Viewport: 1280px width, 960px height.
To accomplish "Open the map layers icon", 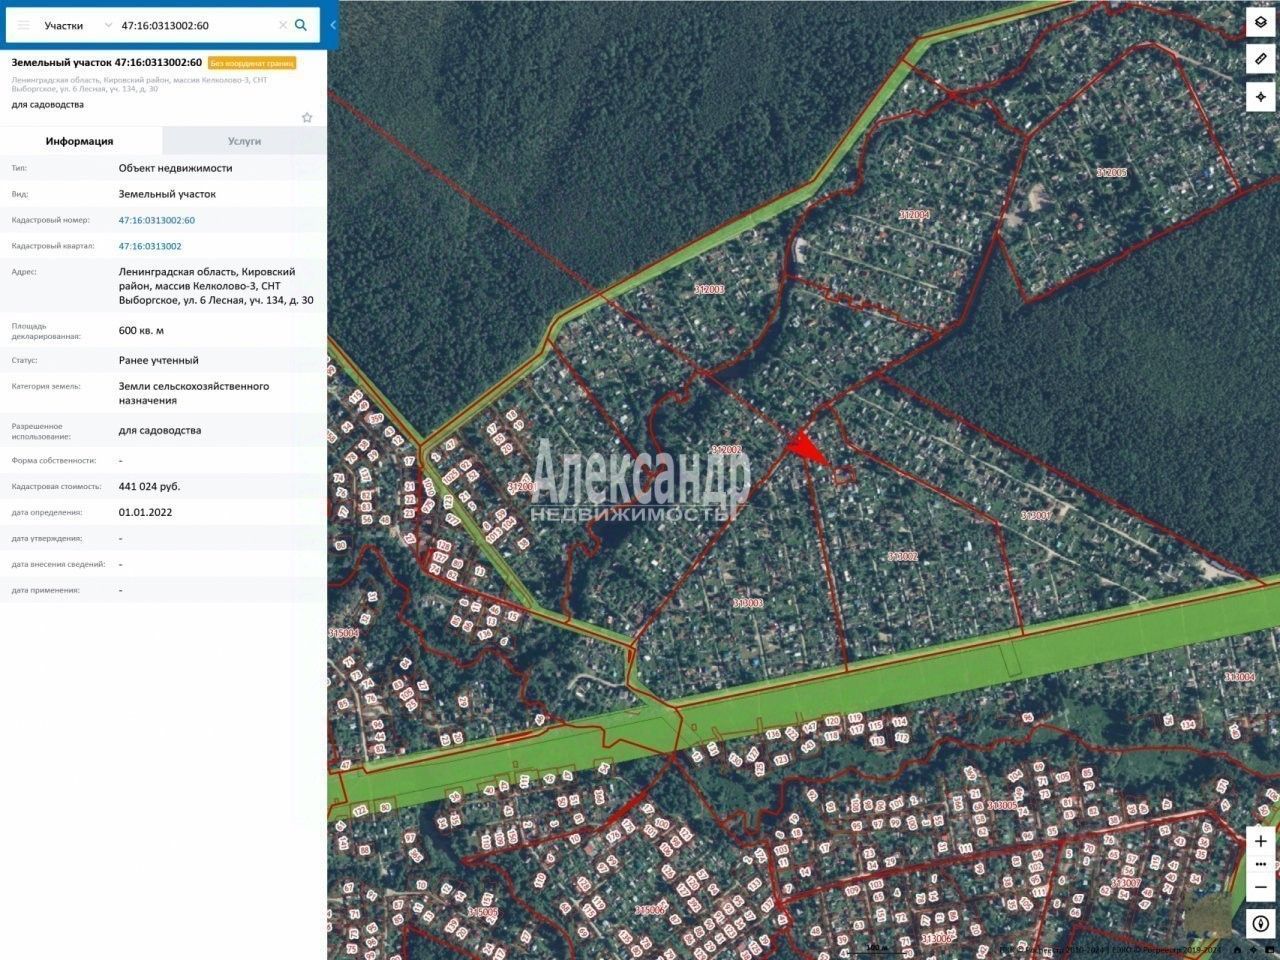I will coord(1260,23).
